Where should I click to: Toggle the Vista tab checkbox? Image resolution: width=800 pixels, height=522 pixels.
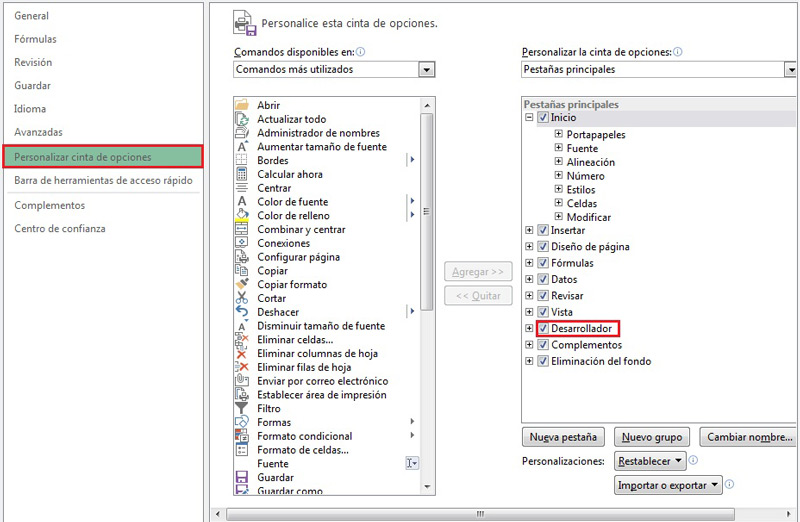[x=543, y=312]
